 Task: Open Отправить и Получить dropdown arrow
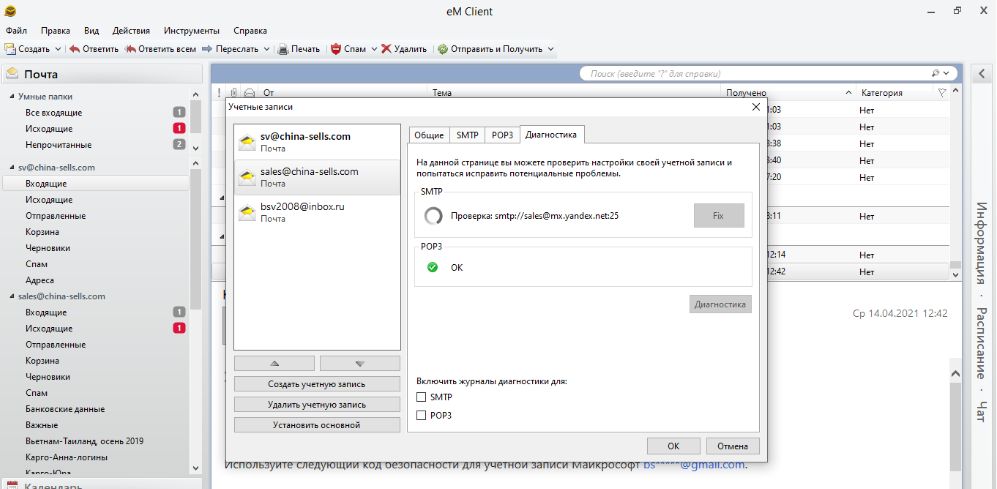click(x=551, y=49)
